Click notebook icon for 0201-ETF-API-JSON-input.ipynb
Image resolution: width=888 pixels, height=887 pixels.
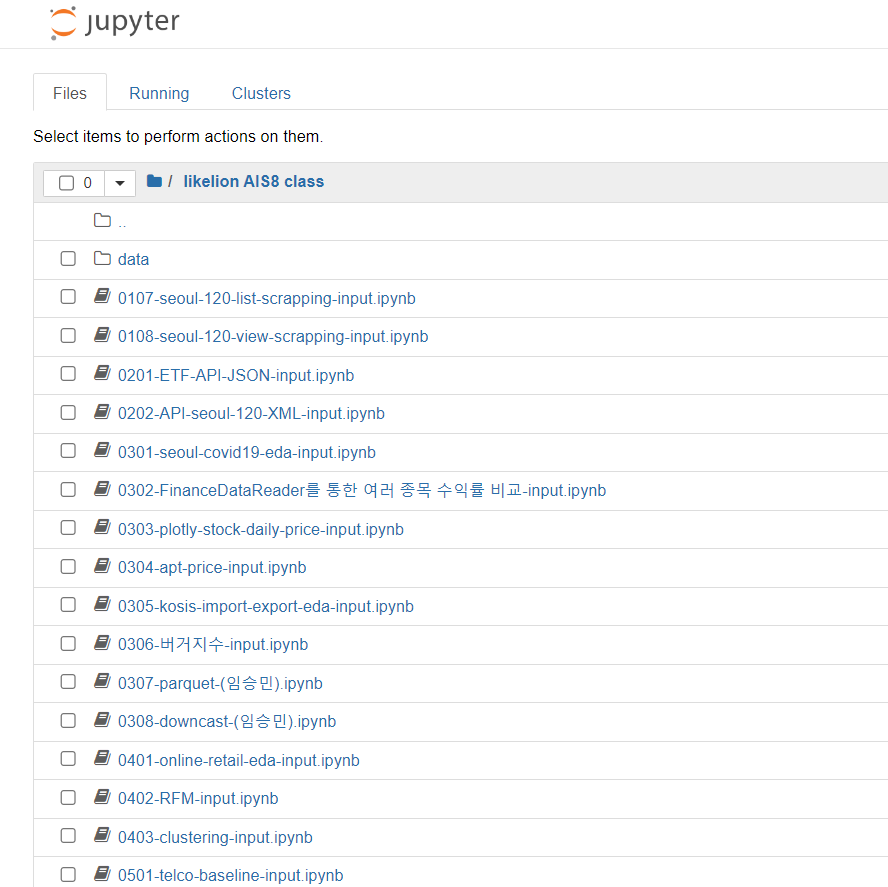[102, 373]
